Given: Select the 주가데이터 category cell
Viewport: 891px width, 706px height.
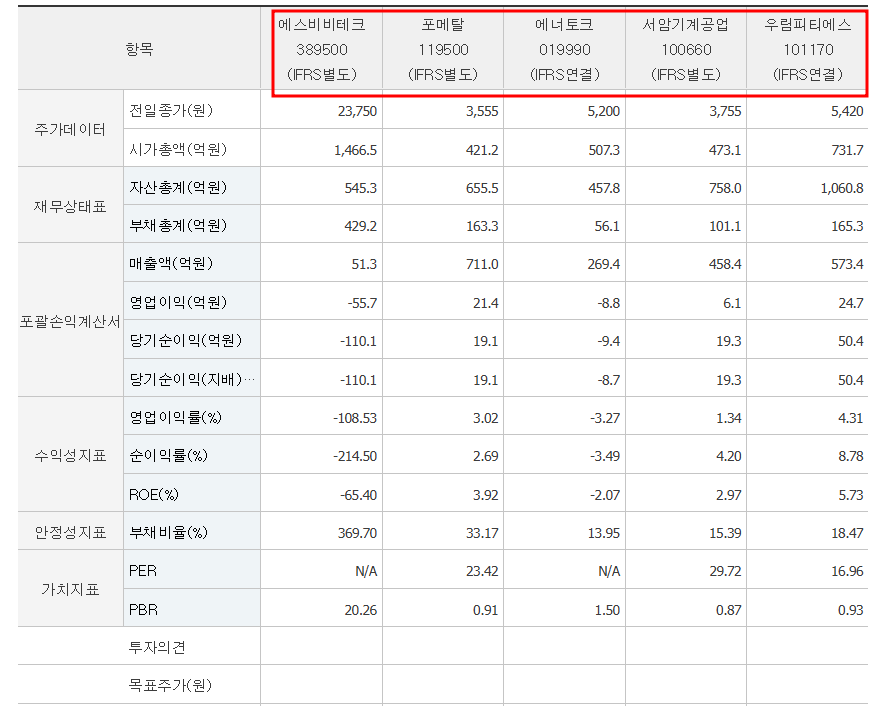Looking at the screenshot, I should (70, 130).
